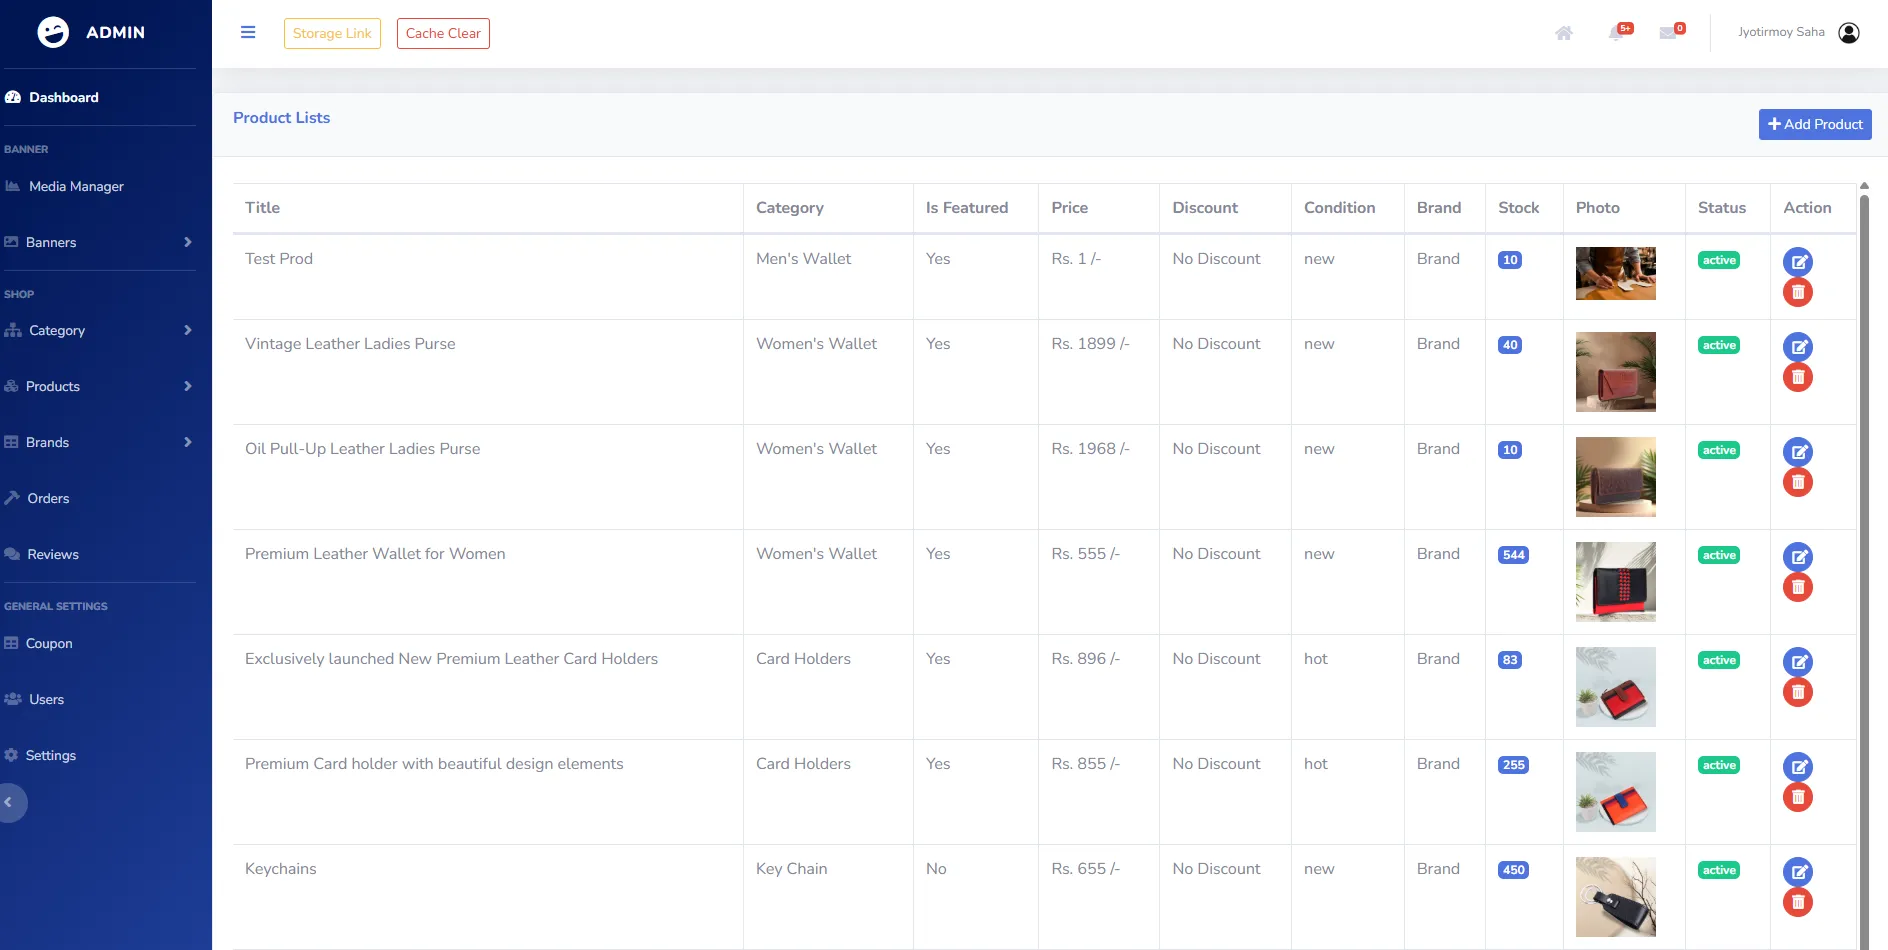This screenshot has height=950, width=1888.
Task: Open the edit icon for Test Prod
Action: click(x=1798, y=261)
